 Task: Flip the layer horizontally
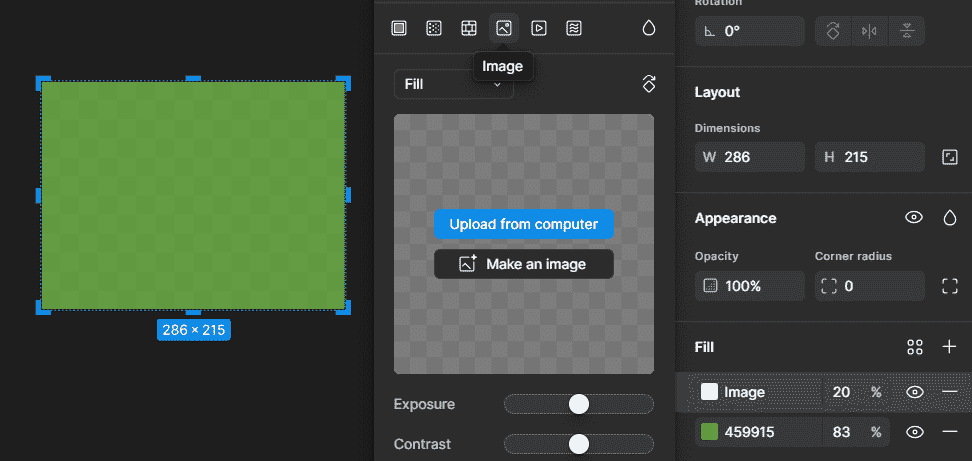870,31
